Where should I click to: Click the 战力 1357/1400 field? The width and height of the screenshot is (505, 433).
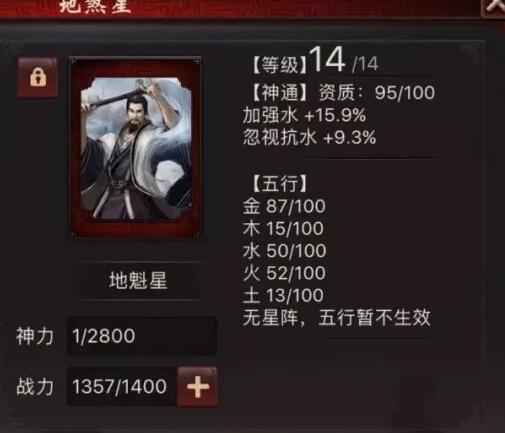click(x=122, y=387)
